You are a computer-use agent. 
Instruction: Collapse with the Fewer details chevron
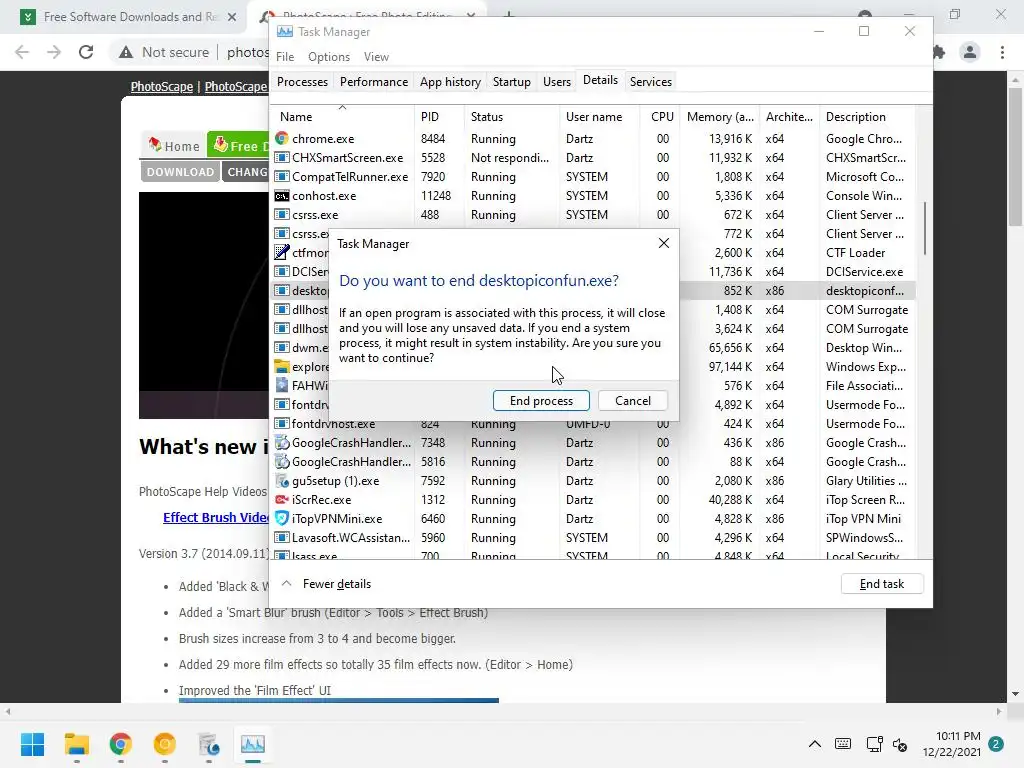tap(286, 583)
